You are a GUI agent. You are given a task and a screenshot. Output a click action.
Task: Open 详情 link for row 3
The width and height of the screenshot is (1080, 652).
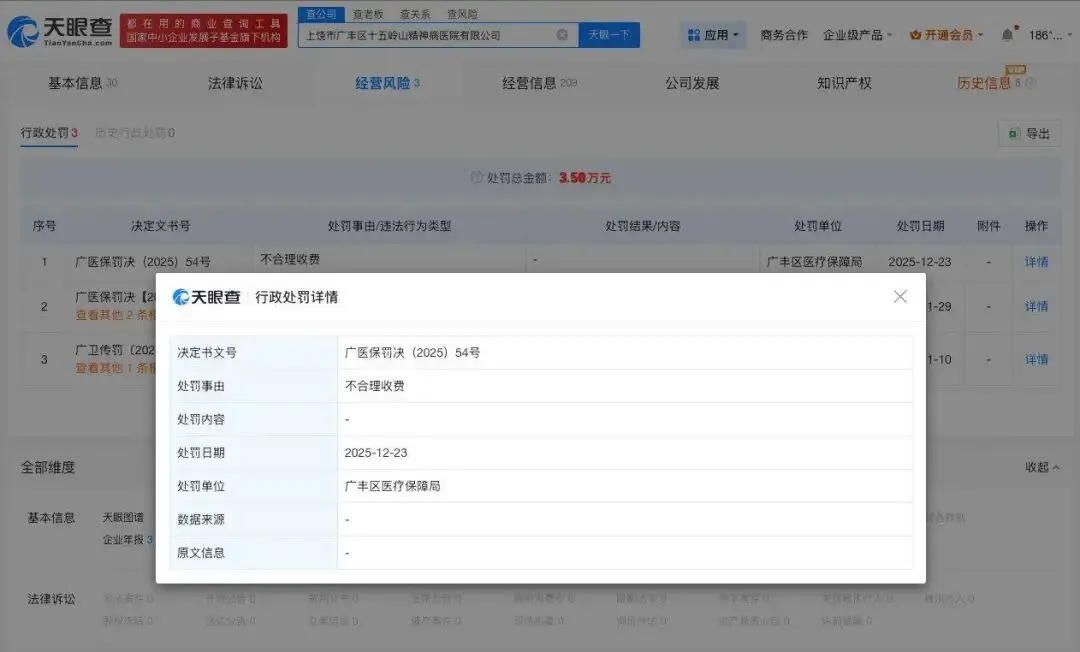click(x=1036, y=359)
